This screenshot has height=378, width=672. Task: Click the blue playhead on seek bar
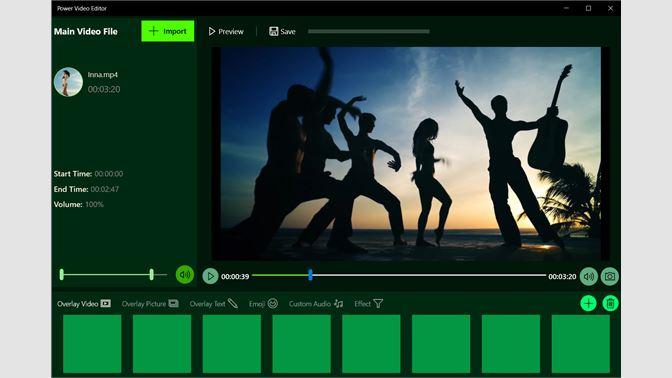[x=310, y=276]
